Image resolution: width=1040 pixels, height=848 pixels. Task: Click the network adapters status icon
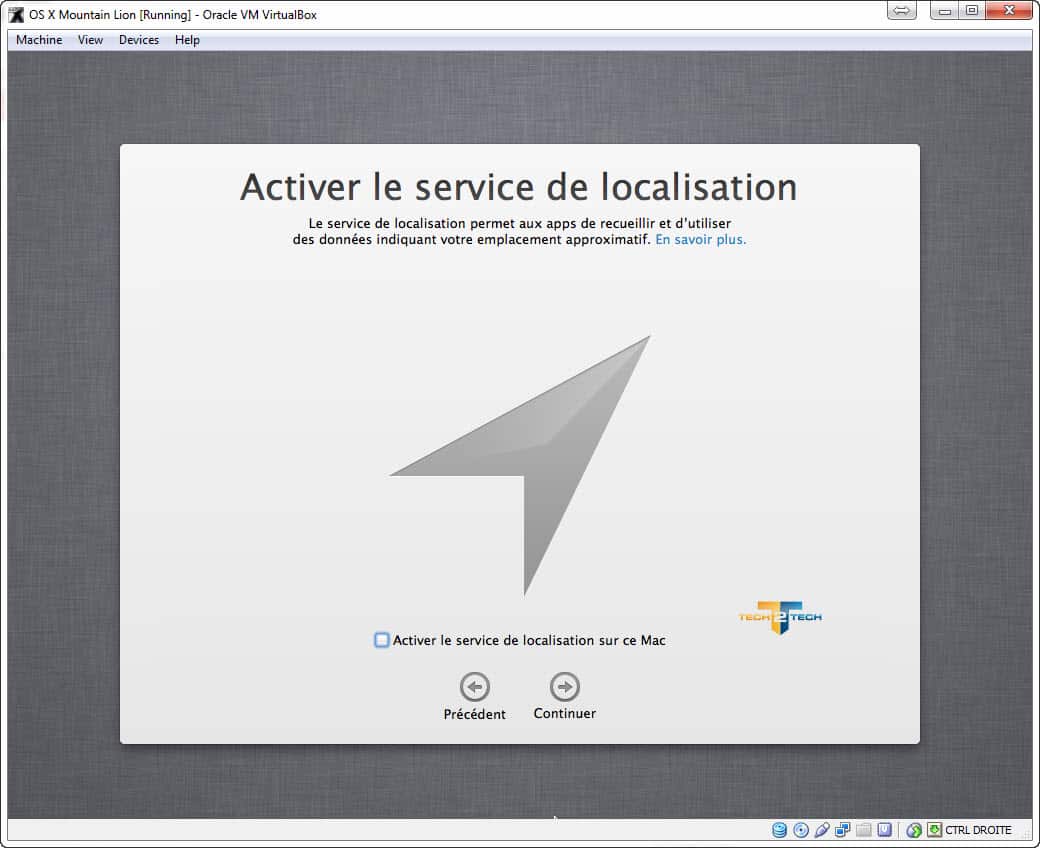[x=842, y=829]
